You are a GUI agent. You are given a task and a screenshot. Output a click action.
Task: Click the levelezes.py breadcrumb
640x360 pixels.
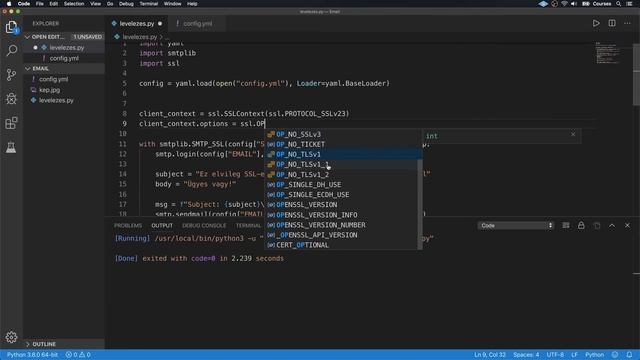pos(139,37)
